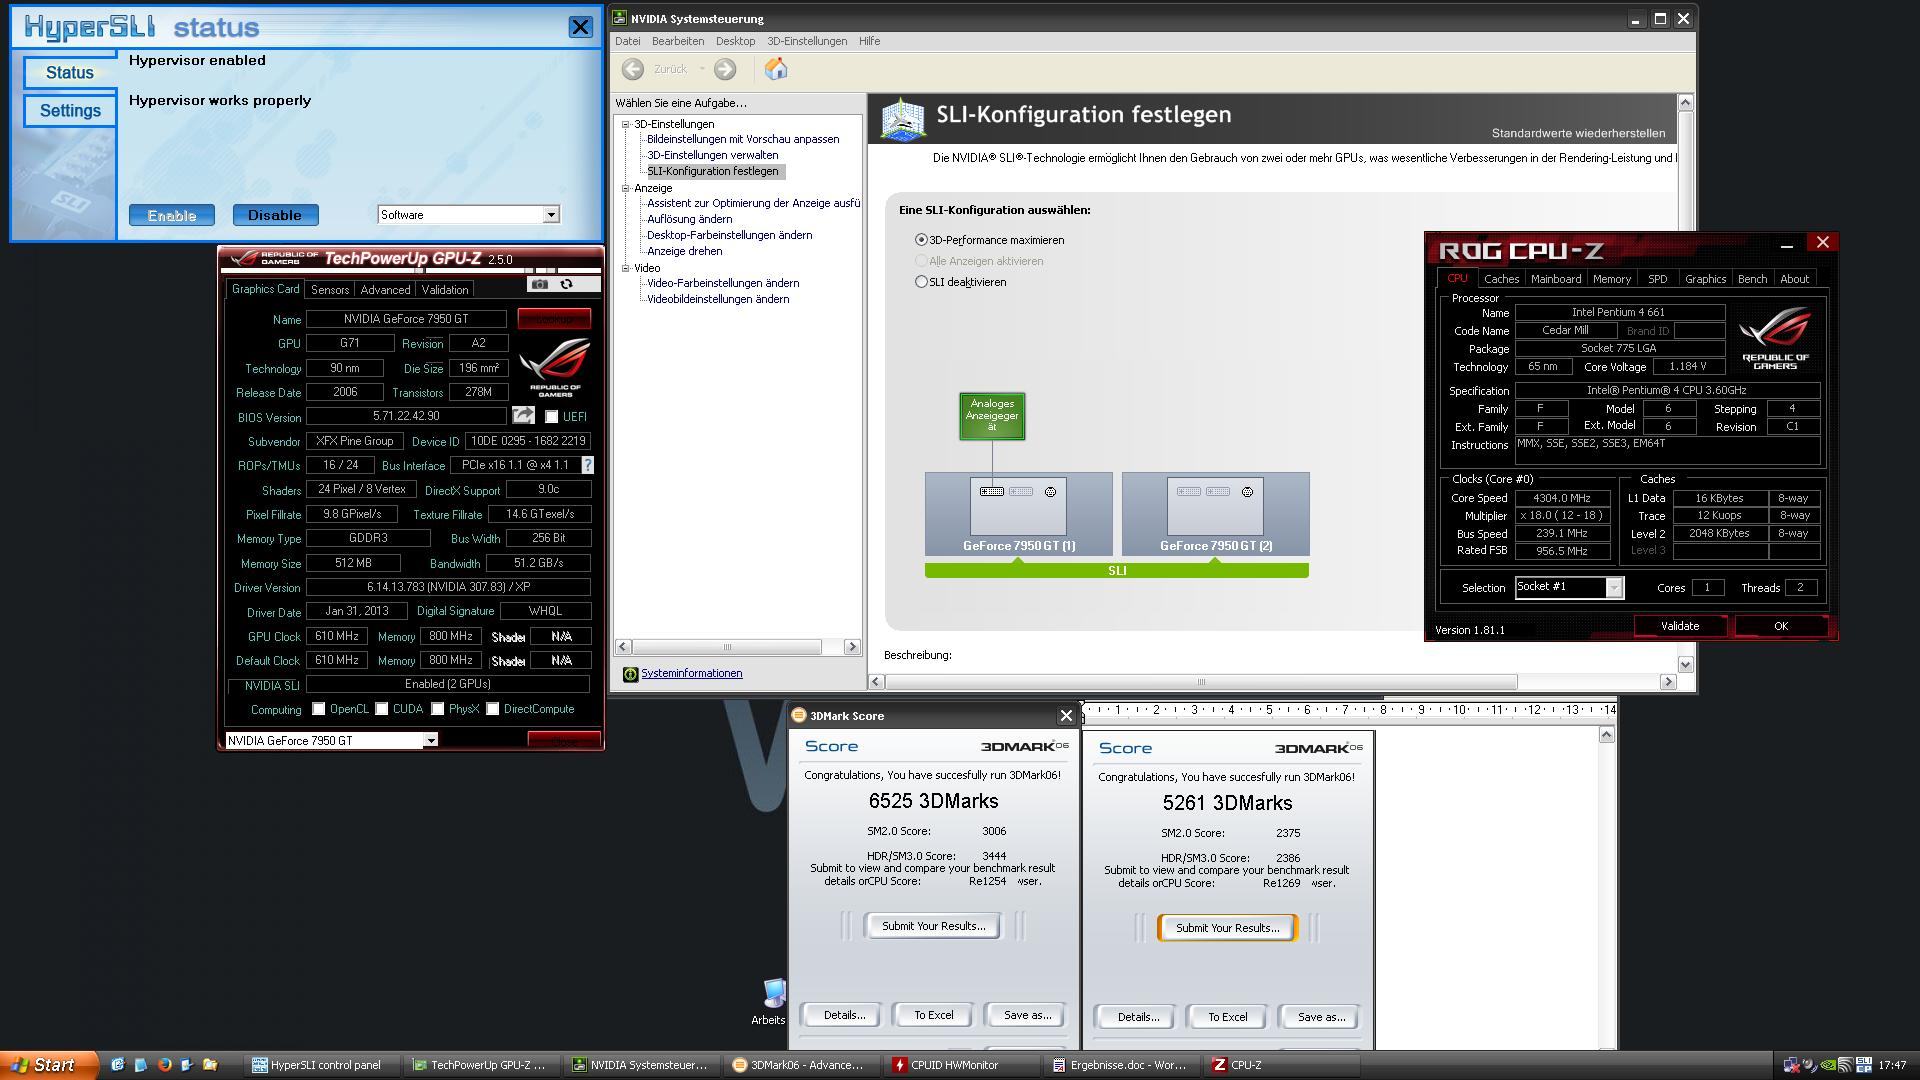Click the Systeminformationen link

coord(691,674)
